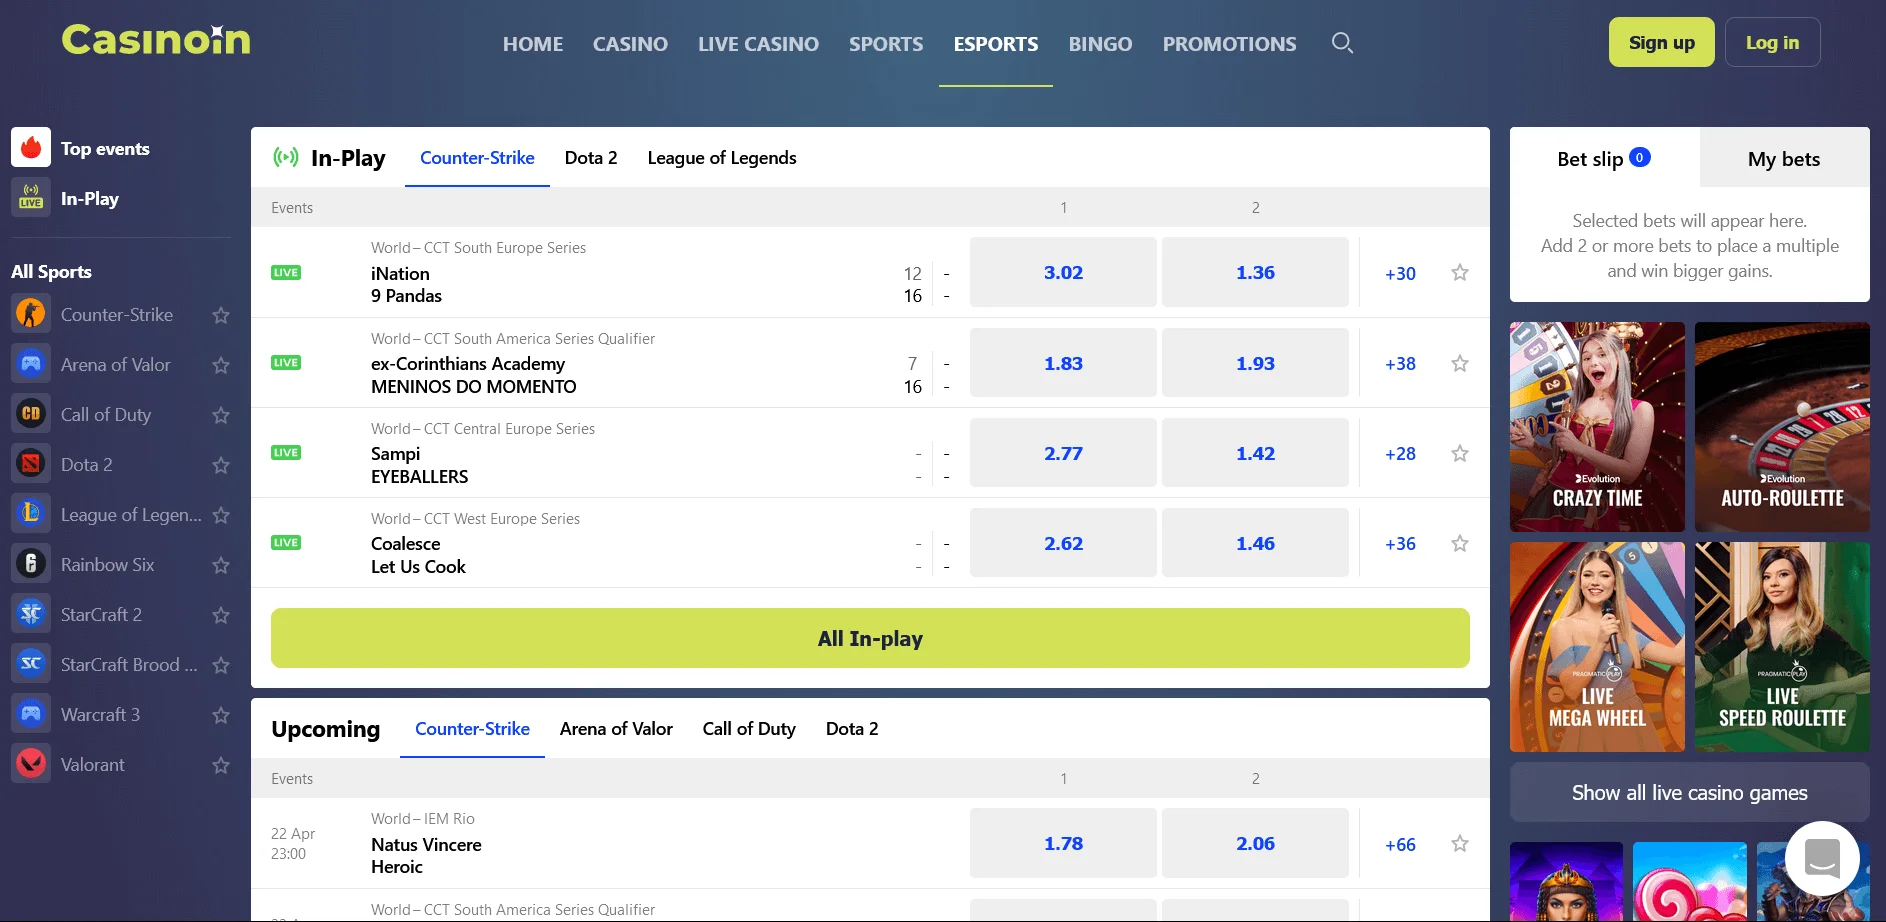Open the search magnifier icon in header
1886x922 pixels.
[x=1342, y=43]
